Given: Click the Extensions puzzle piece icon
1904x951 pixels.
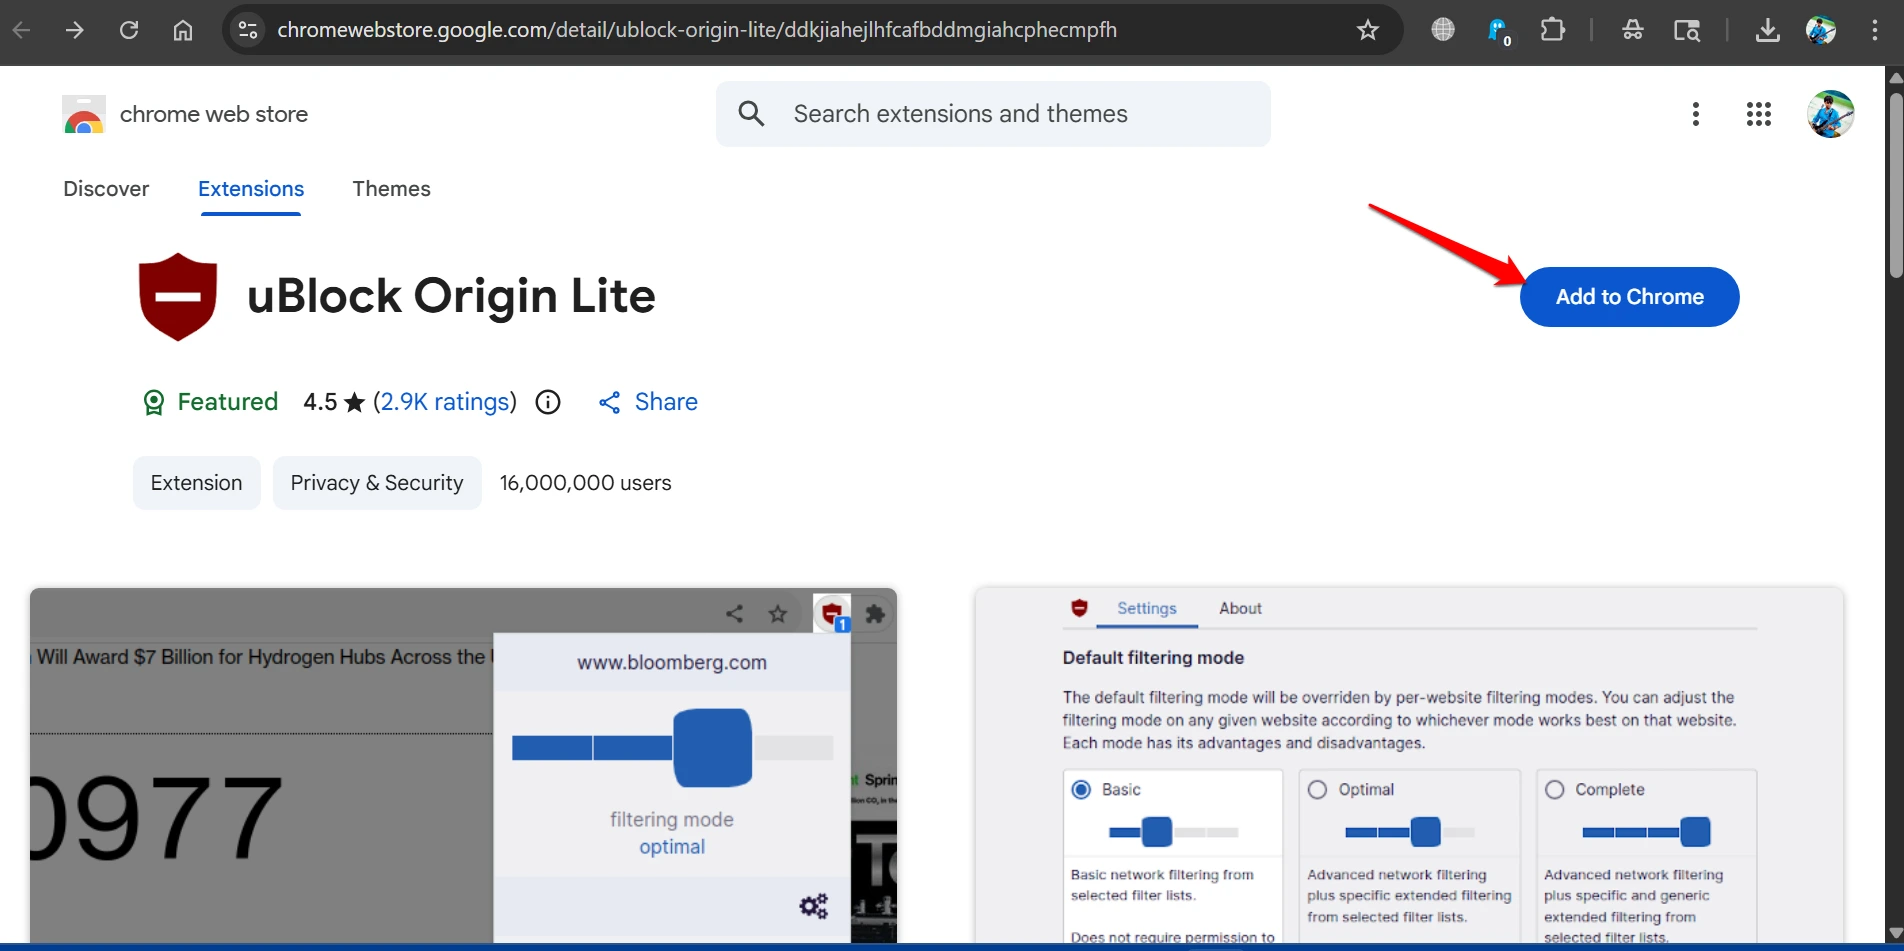Looking at the screenshot, I should click(x=1551, y=30).
